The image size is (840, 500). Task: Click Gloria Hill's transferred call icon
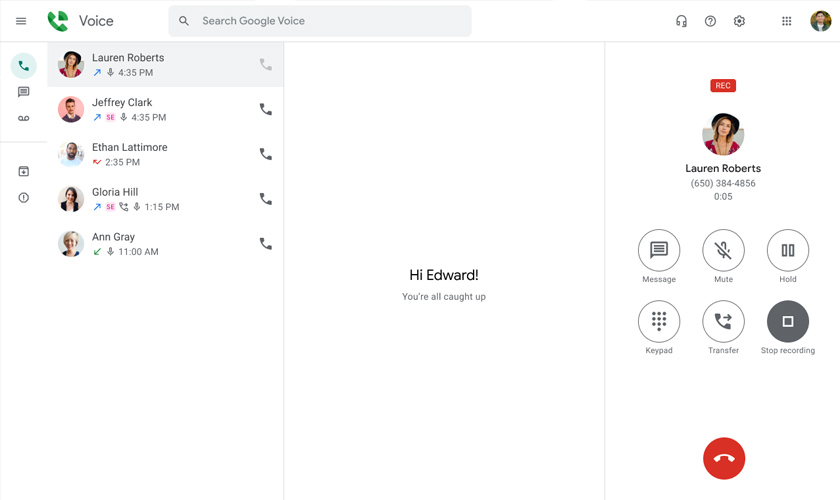tap(124, 207)
